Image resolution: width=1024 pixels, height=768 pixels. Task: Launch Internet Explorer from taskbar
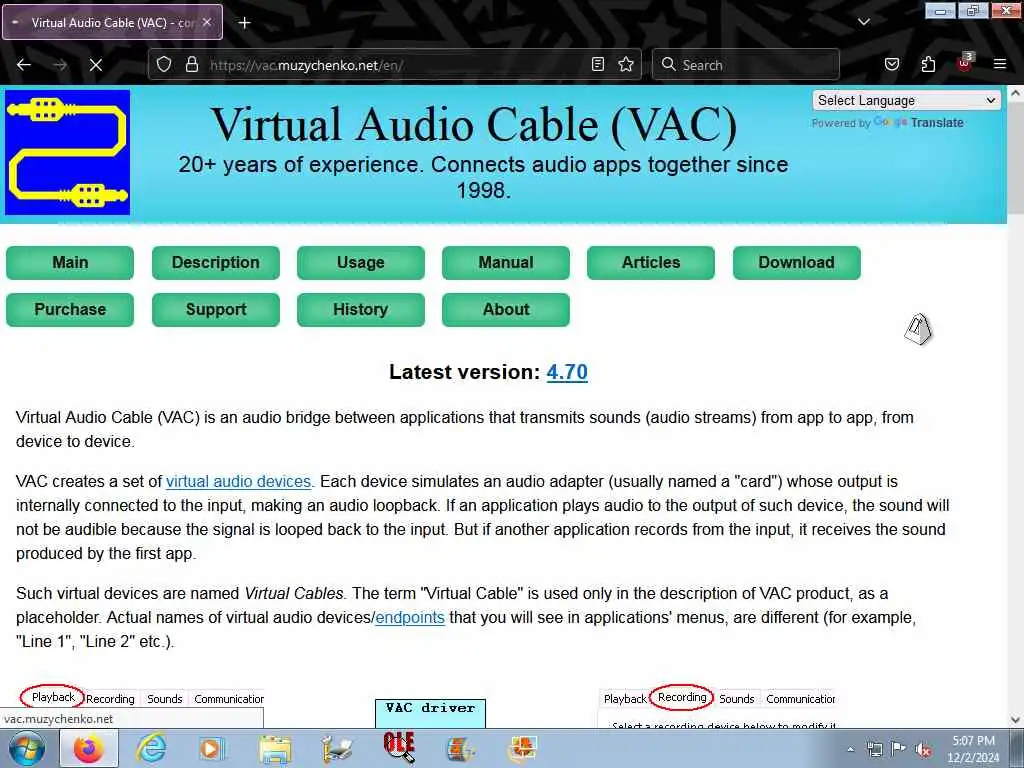click(152, 748)
